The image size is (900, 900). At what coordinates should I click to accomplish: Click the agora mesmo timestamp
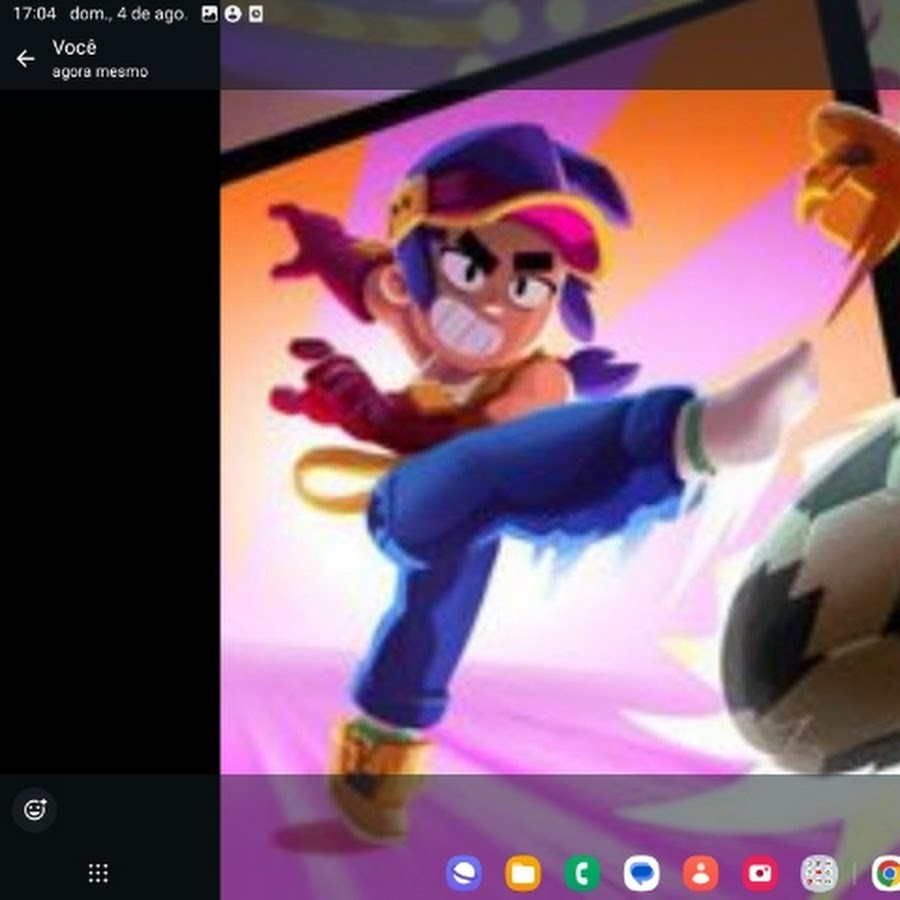tap(100, 72)
